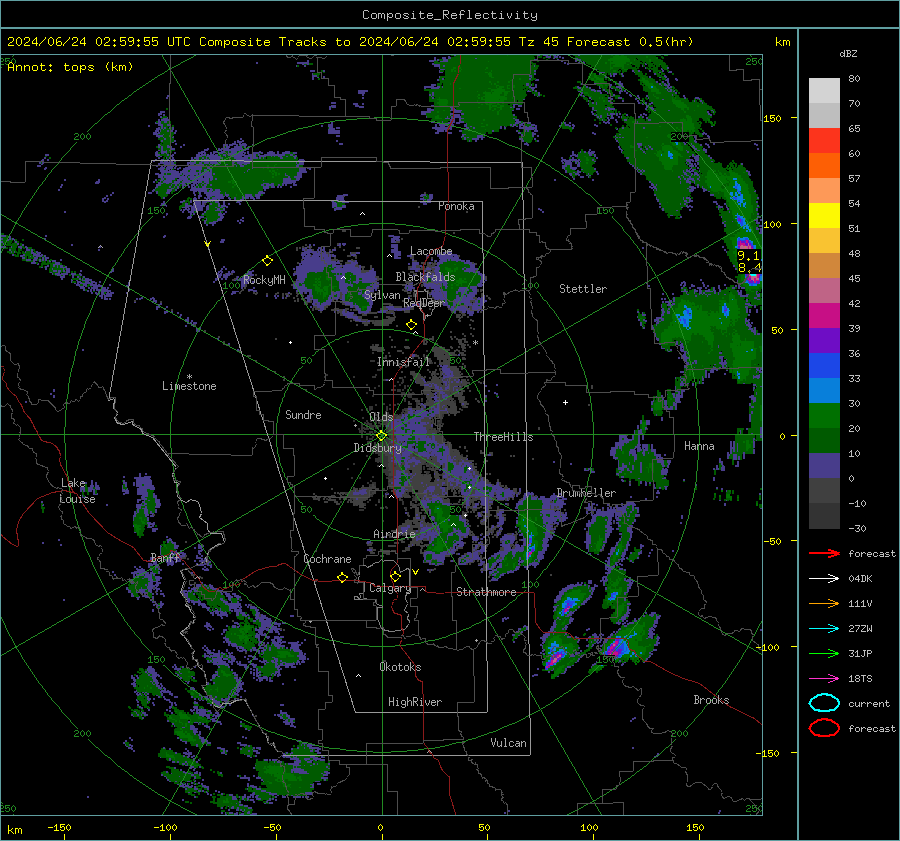
Task: Click the Calgary city label
Action: [x=390, y=588]
